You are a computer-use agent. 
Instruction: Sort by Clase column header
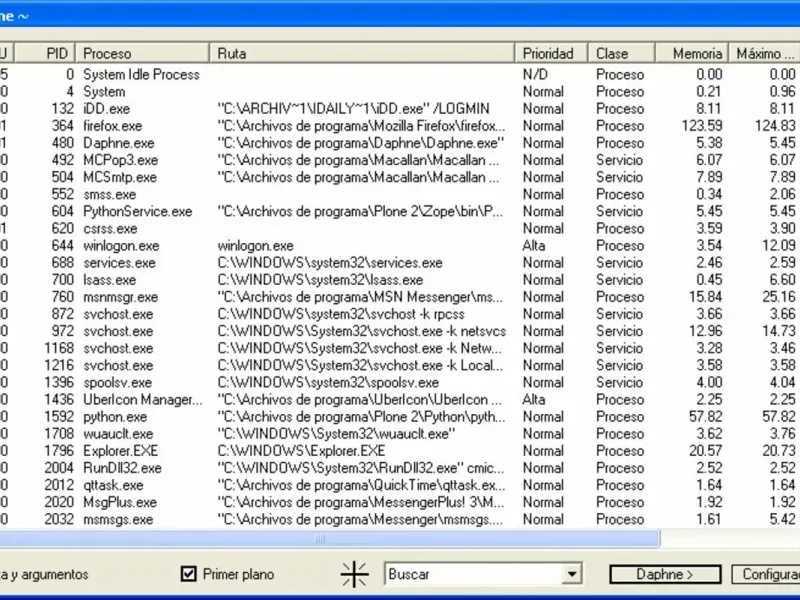click(621, 53)
